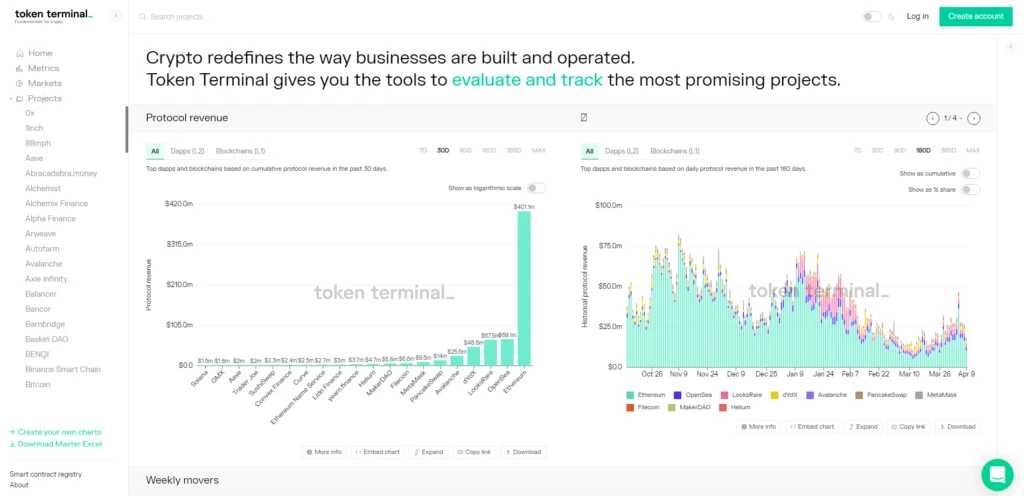Click Log in

(918, 16)
